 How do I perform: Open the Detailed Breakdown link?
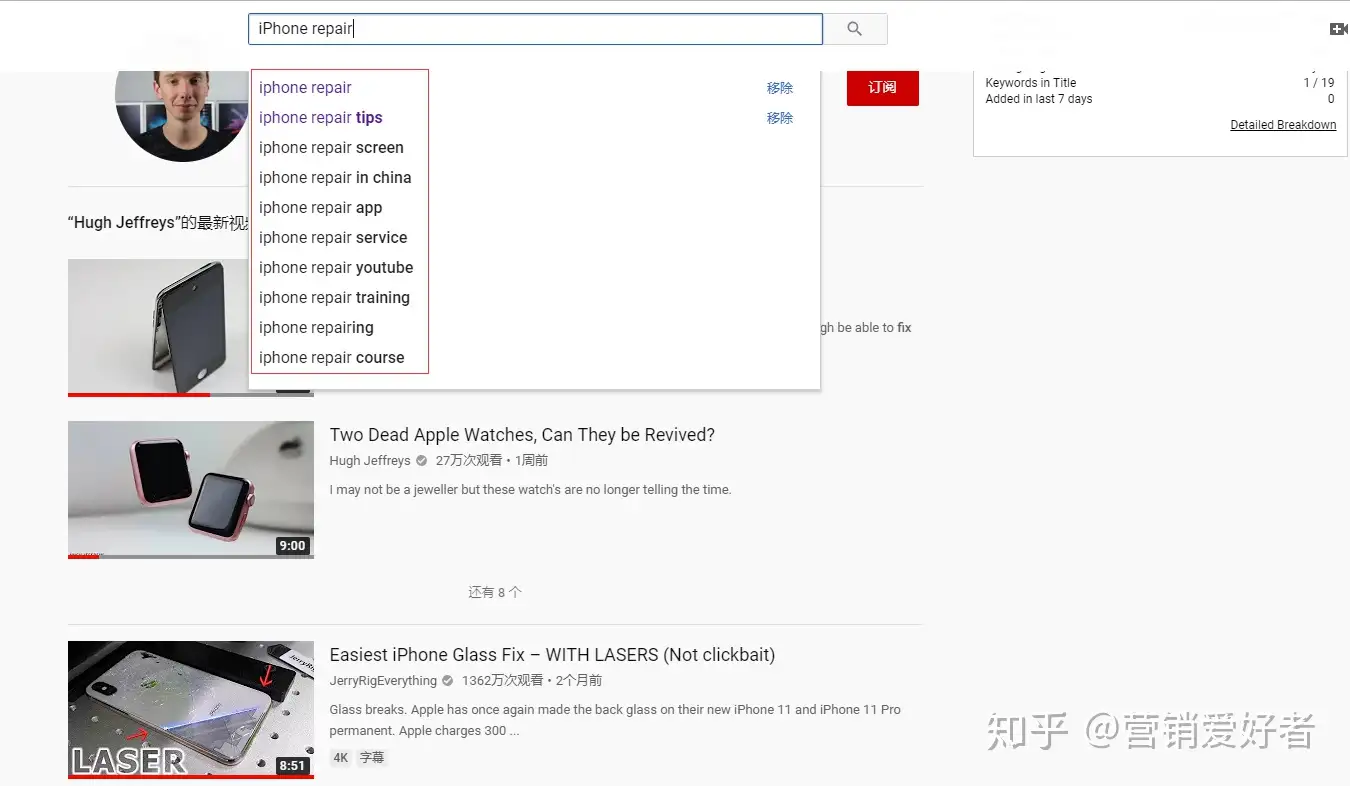pos(1283,125)
